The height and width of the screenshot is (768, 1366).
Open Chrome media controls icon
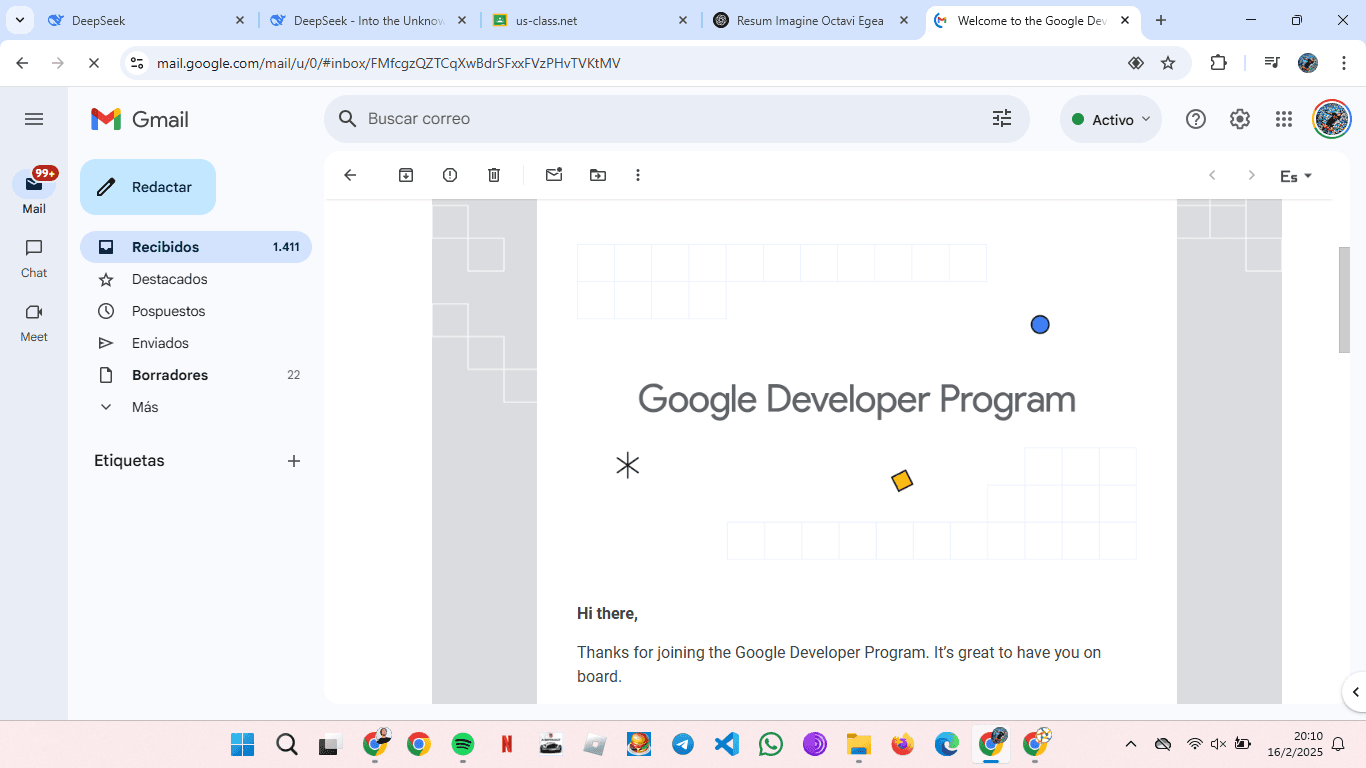coord(1272,63)
